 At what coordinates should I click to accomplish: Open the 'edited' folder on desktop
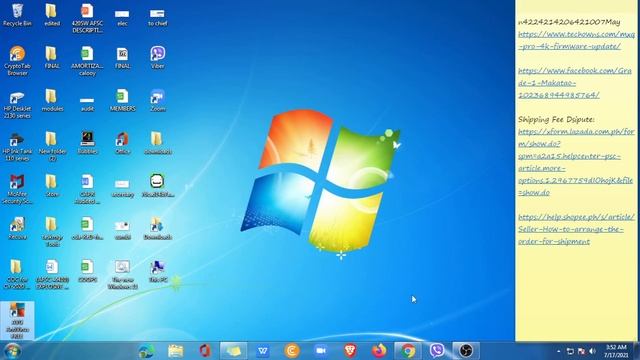pos(52,15)
